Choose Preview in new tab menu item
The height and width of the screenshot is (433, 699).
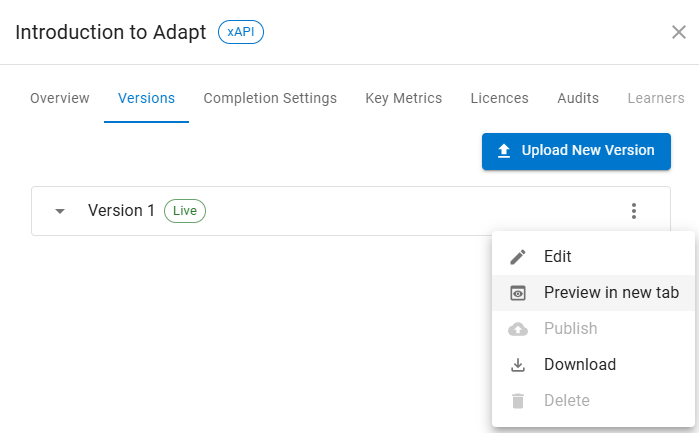595,293
